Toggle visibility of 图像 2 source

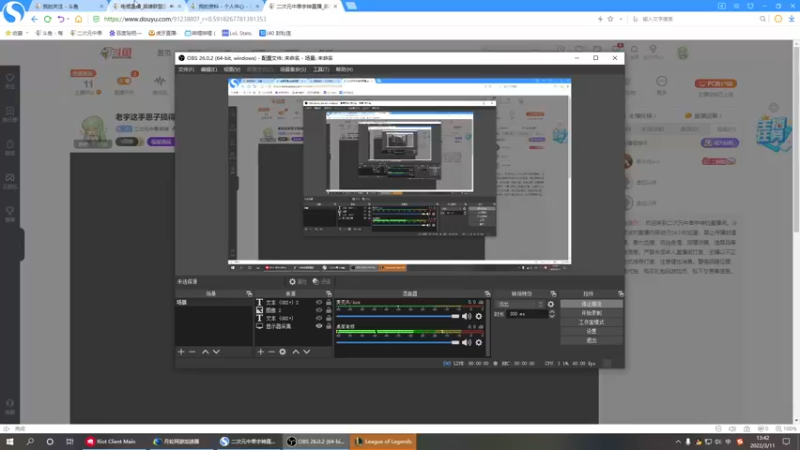(319, 310)
